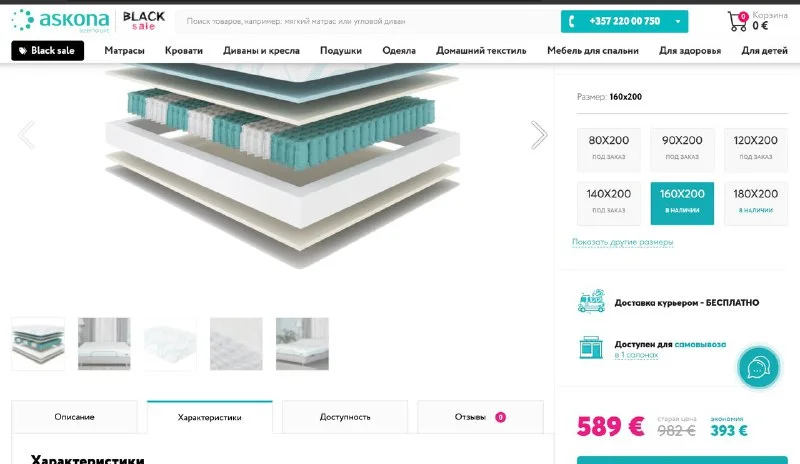Click the Black sale logo in header

(x=144, y=21)
